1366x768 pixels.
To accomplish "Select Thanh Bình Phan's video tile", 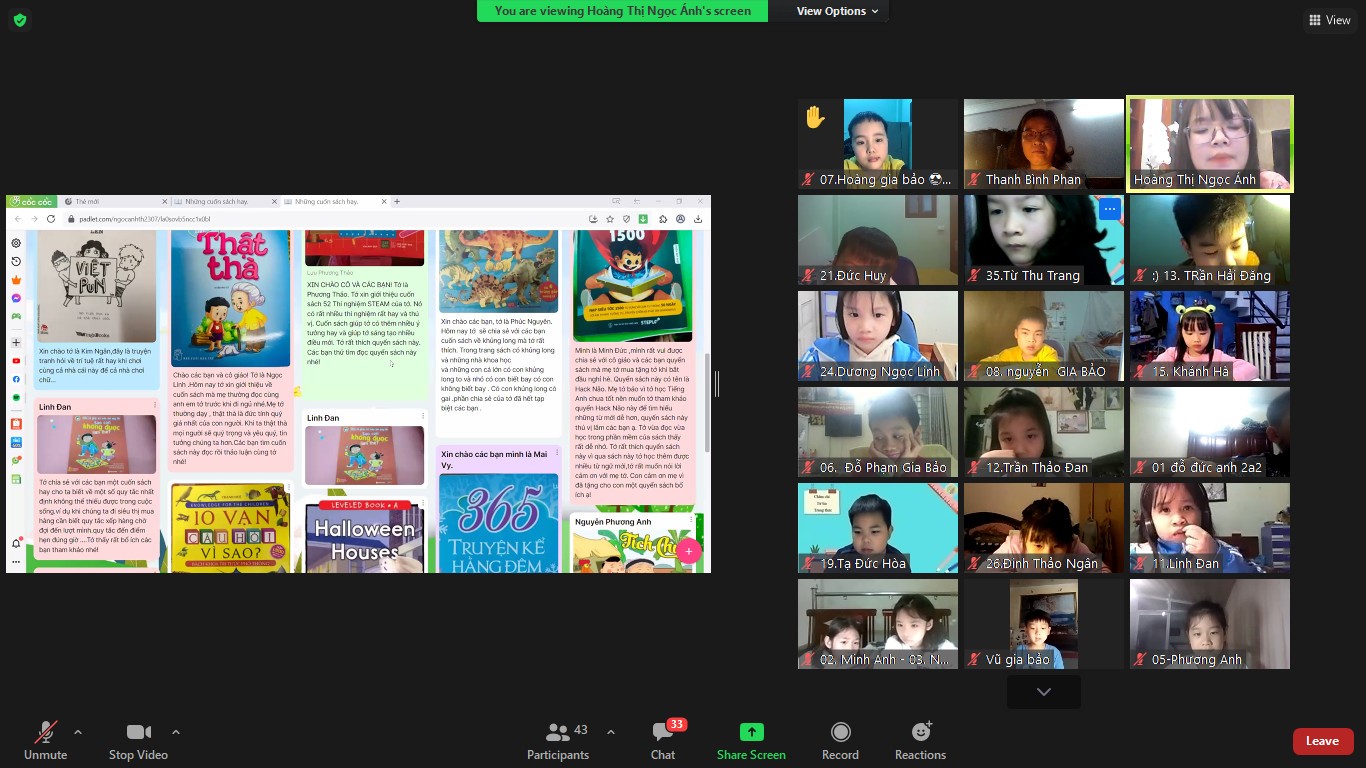I will coord(1043,143).
